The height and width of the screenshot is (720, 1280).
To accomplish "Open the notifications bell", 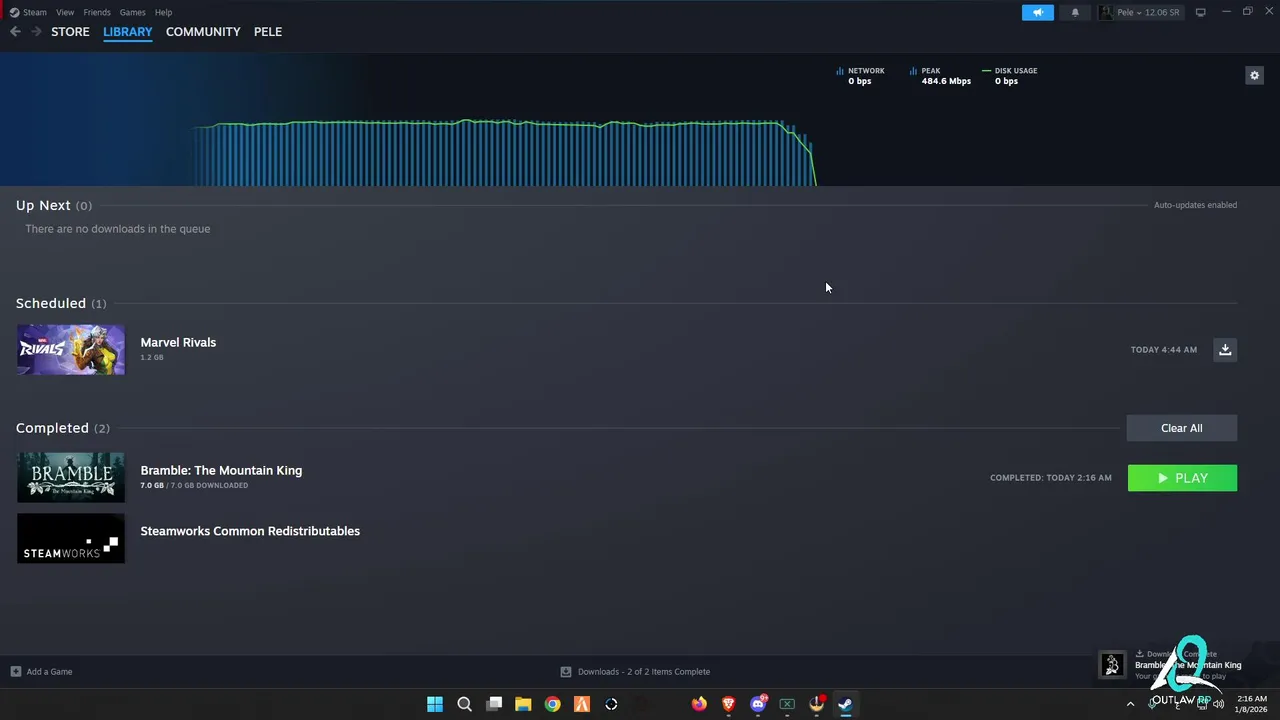I will point(1075,12).
